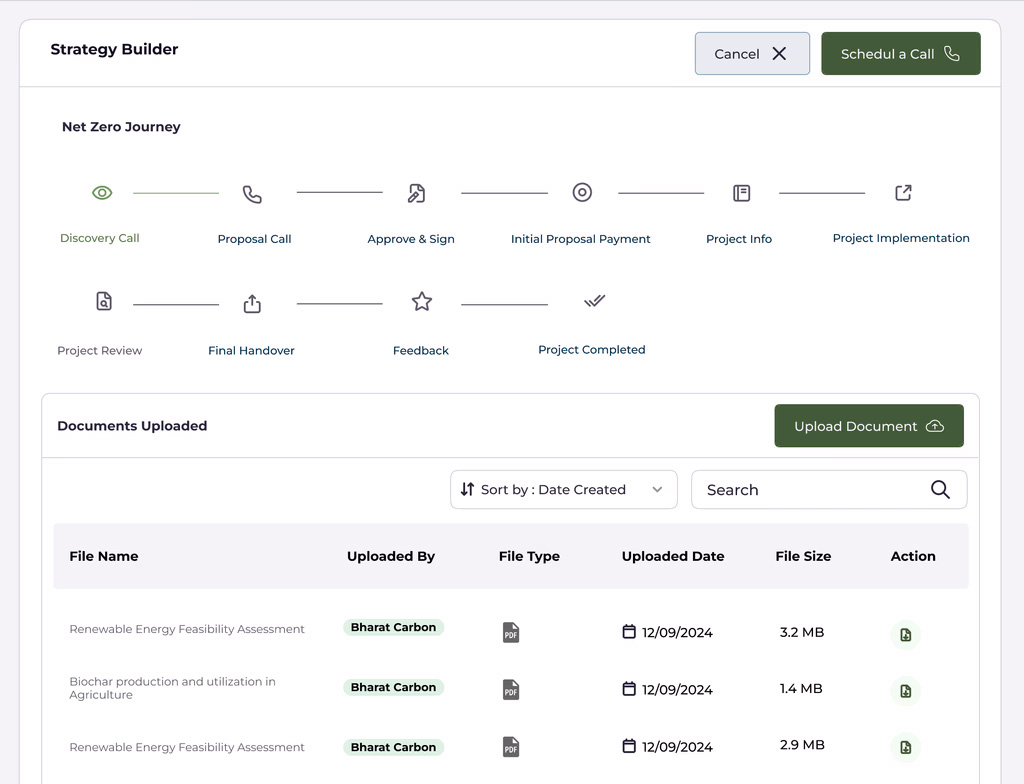Open PDF icon of the 2.9 MB file
Screen dimensions: 1024x784
(511, 747)
